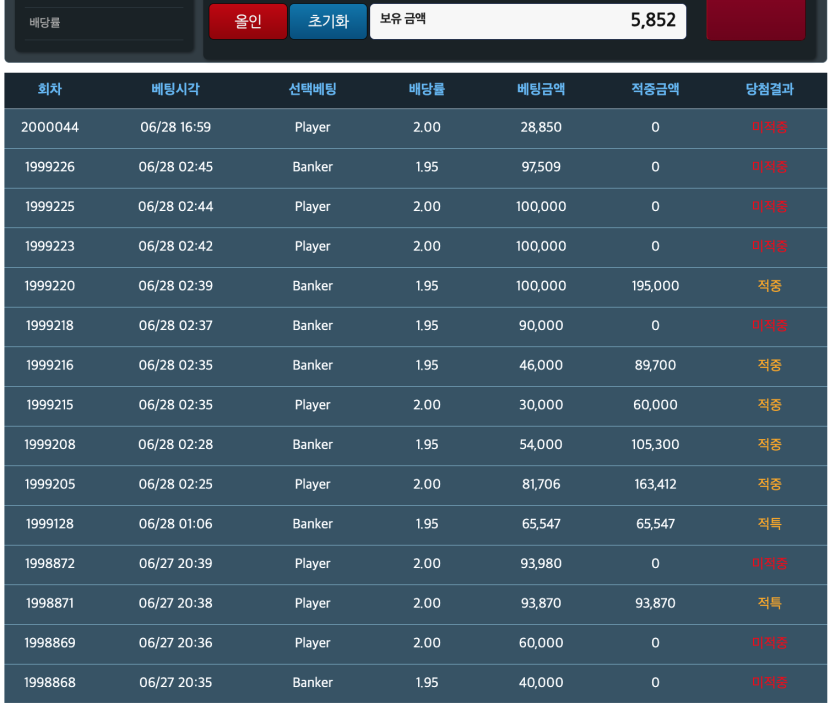The height and width of the screenshot is (703, 835).
Task: Click Banker selection in round 1999226 row
Action: pos(313,167)
